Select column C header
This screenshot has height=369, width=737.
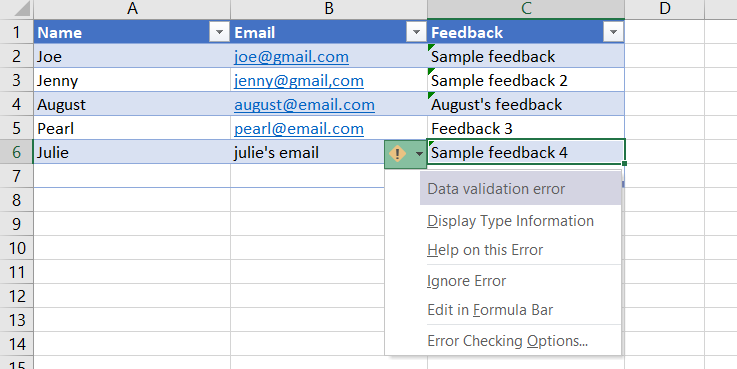coord(526,8)
